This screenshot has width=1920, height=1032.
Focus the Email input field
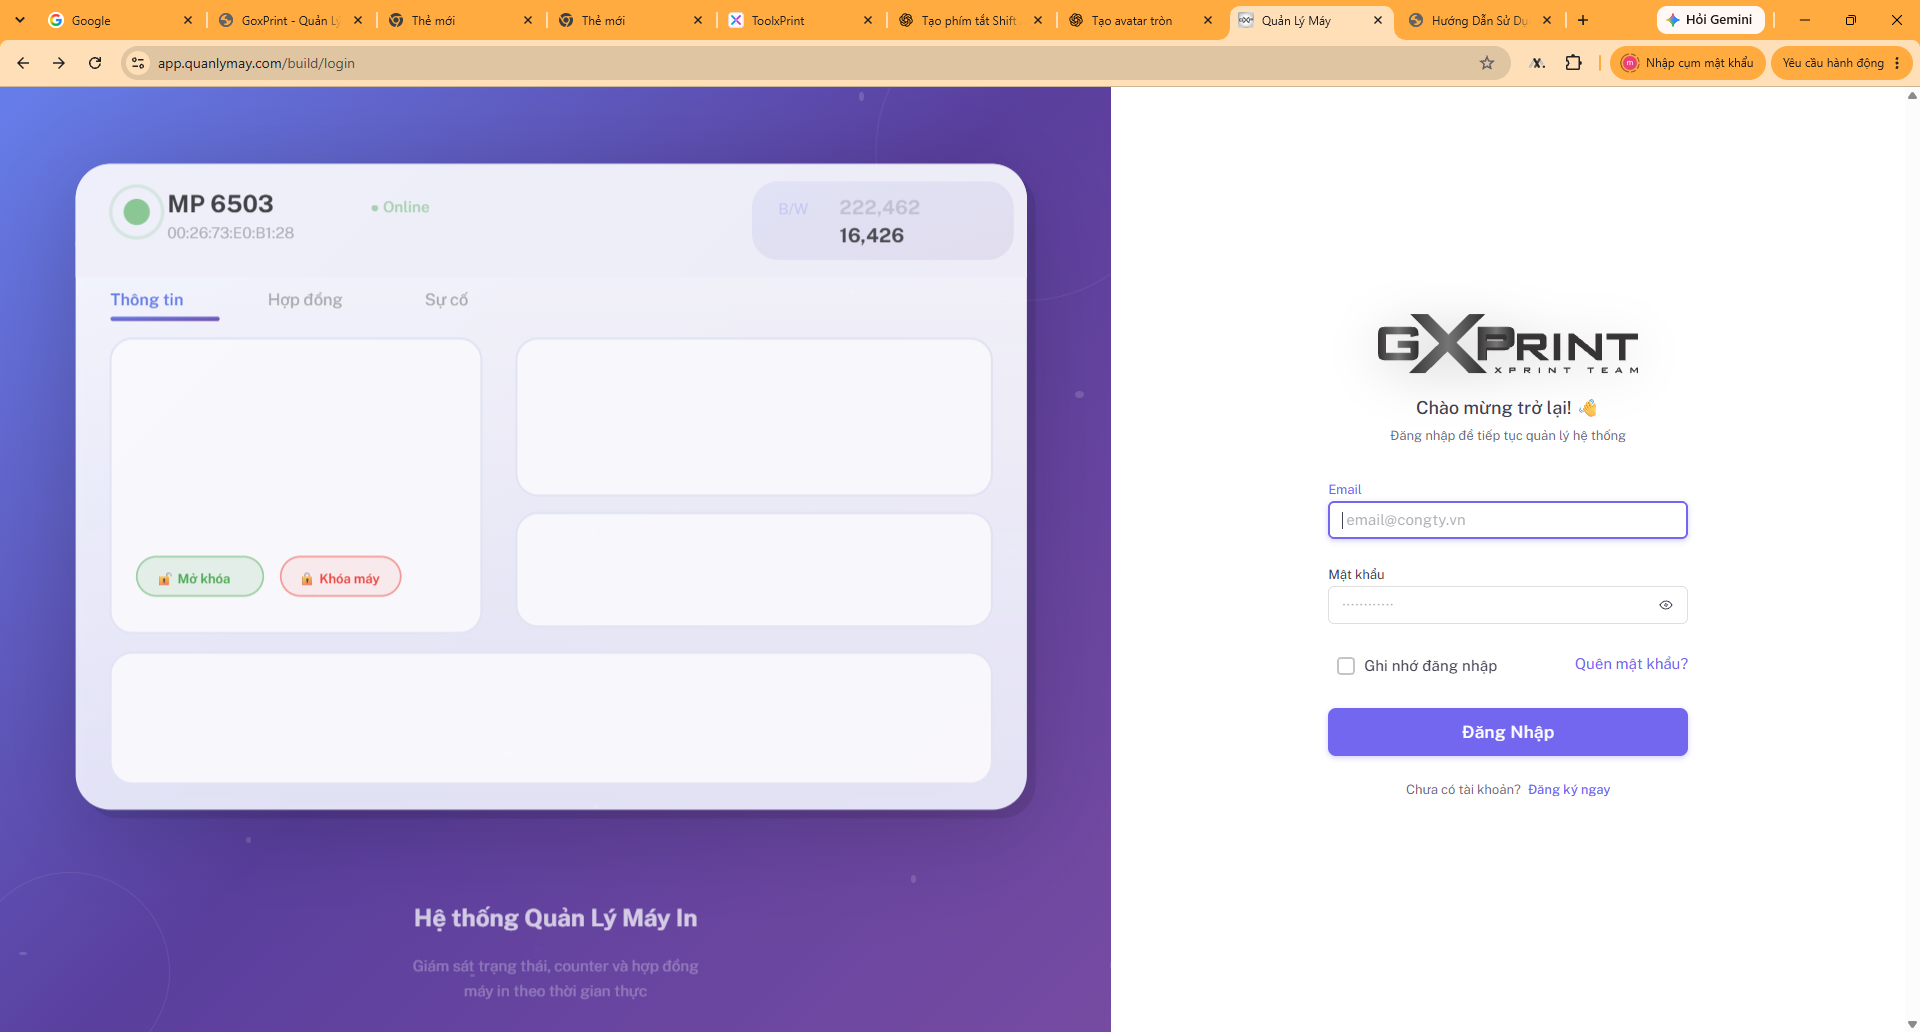pyautogui.click(x=1507, y=520)
